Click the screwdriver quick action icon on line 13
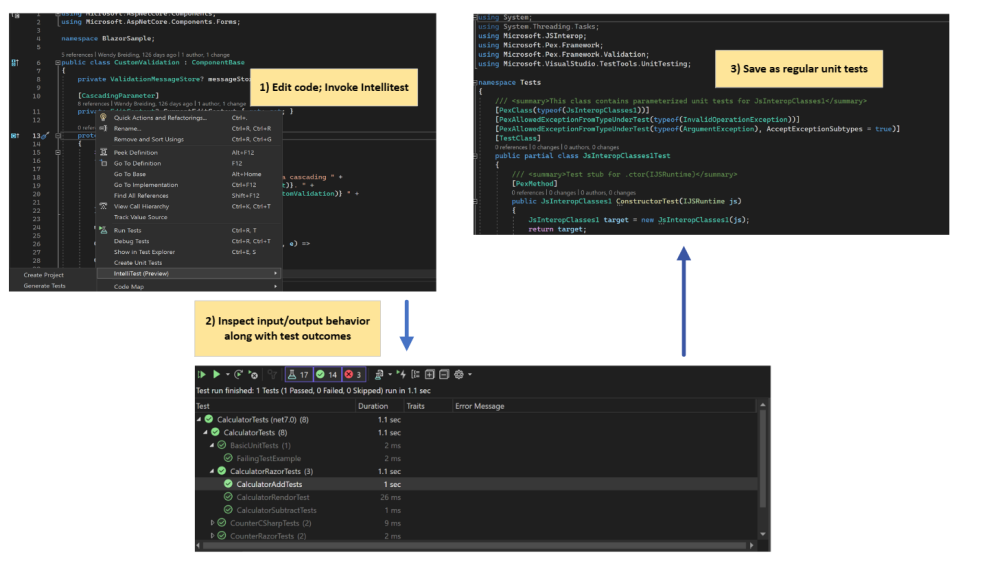This screenshot has width=1000, height=585. [x=45, y=135]
